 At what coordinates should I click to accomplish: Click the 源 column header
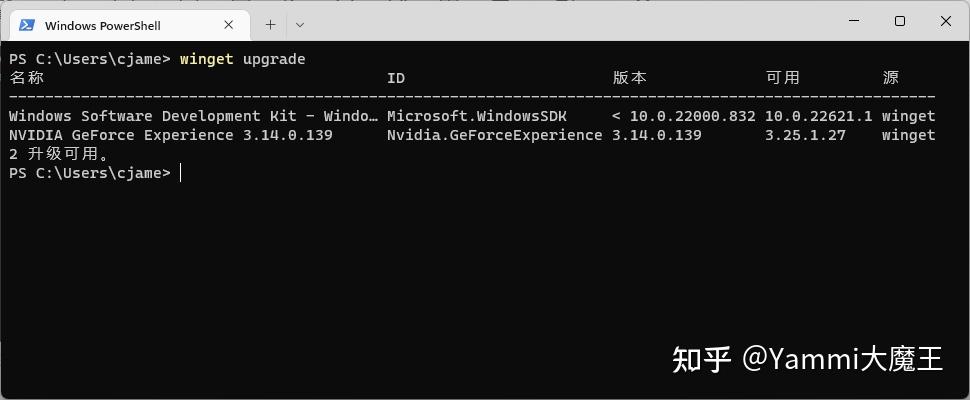[891, 78]
